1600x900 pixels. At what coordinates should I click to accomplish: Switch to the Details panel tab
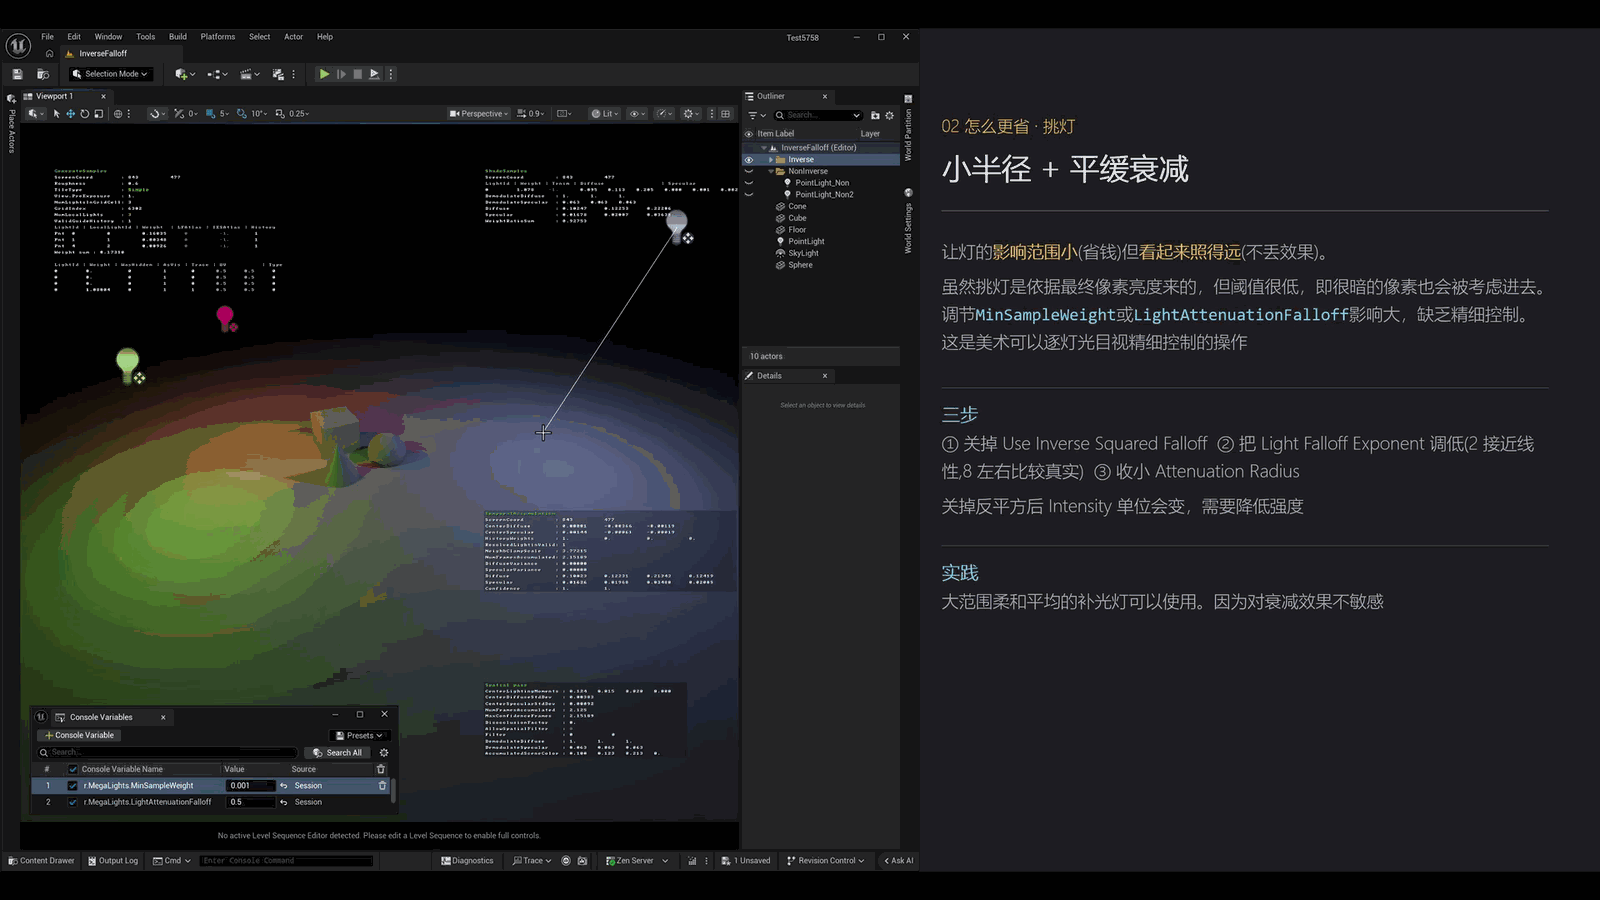coord(769,376)
